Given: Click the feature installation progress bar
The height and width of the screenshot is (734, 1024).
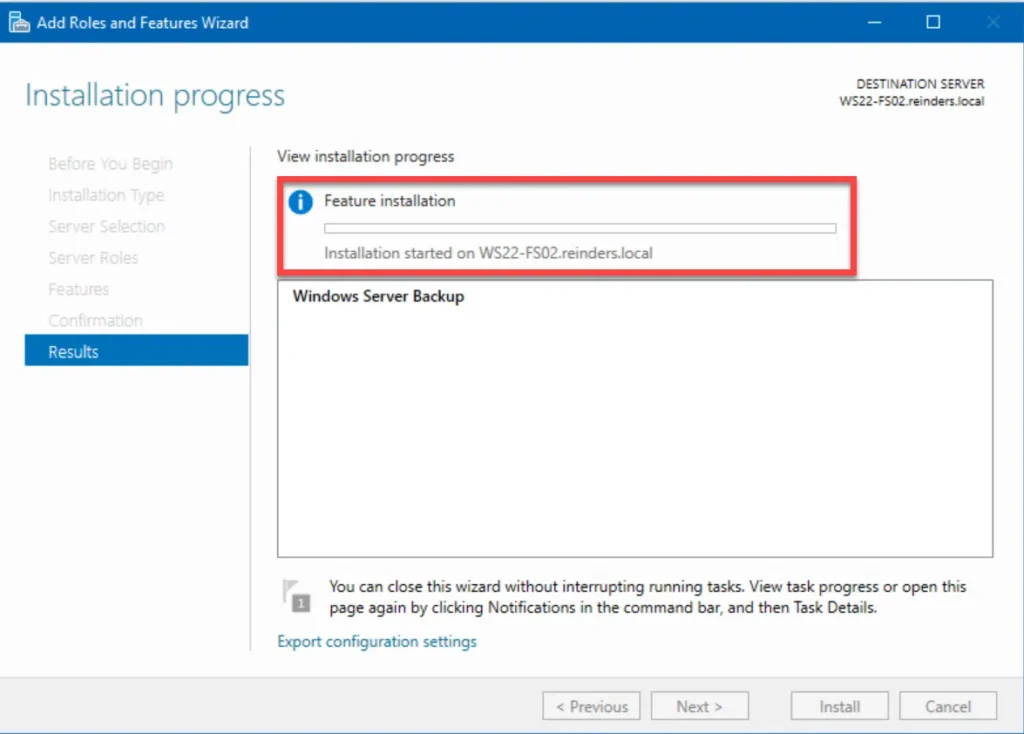Looking at the screenshot, I should click(580, 228).
